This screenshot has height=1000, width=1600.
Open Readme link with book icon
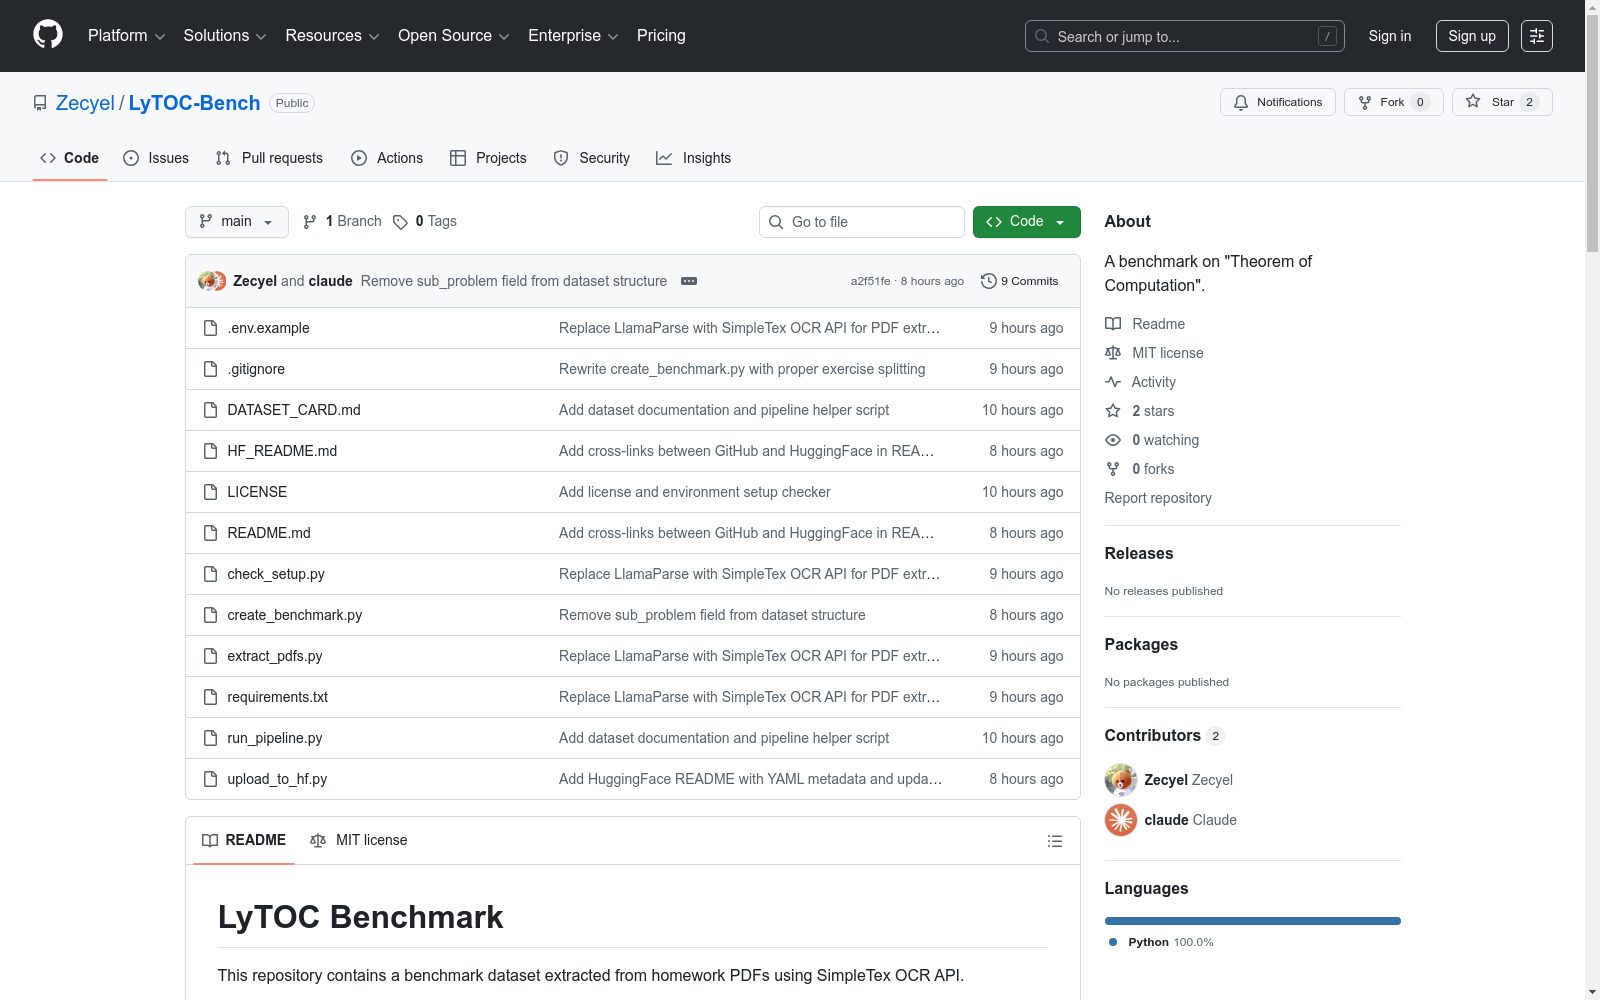coord(1145,324)
